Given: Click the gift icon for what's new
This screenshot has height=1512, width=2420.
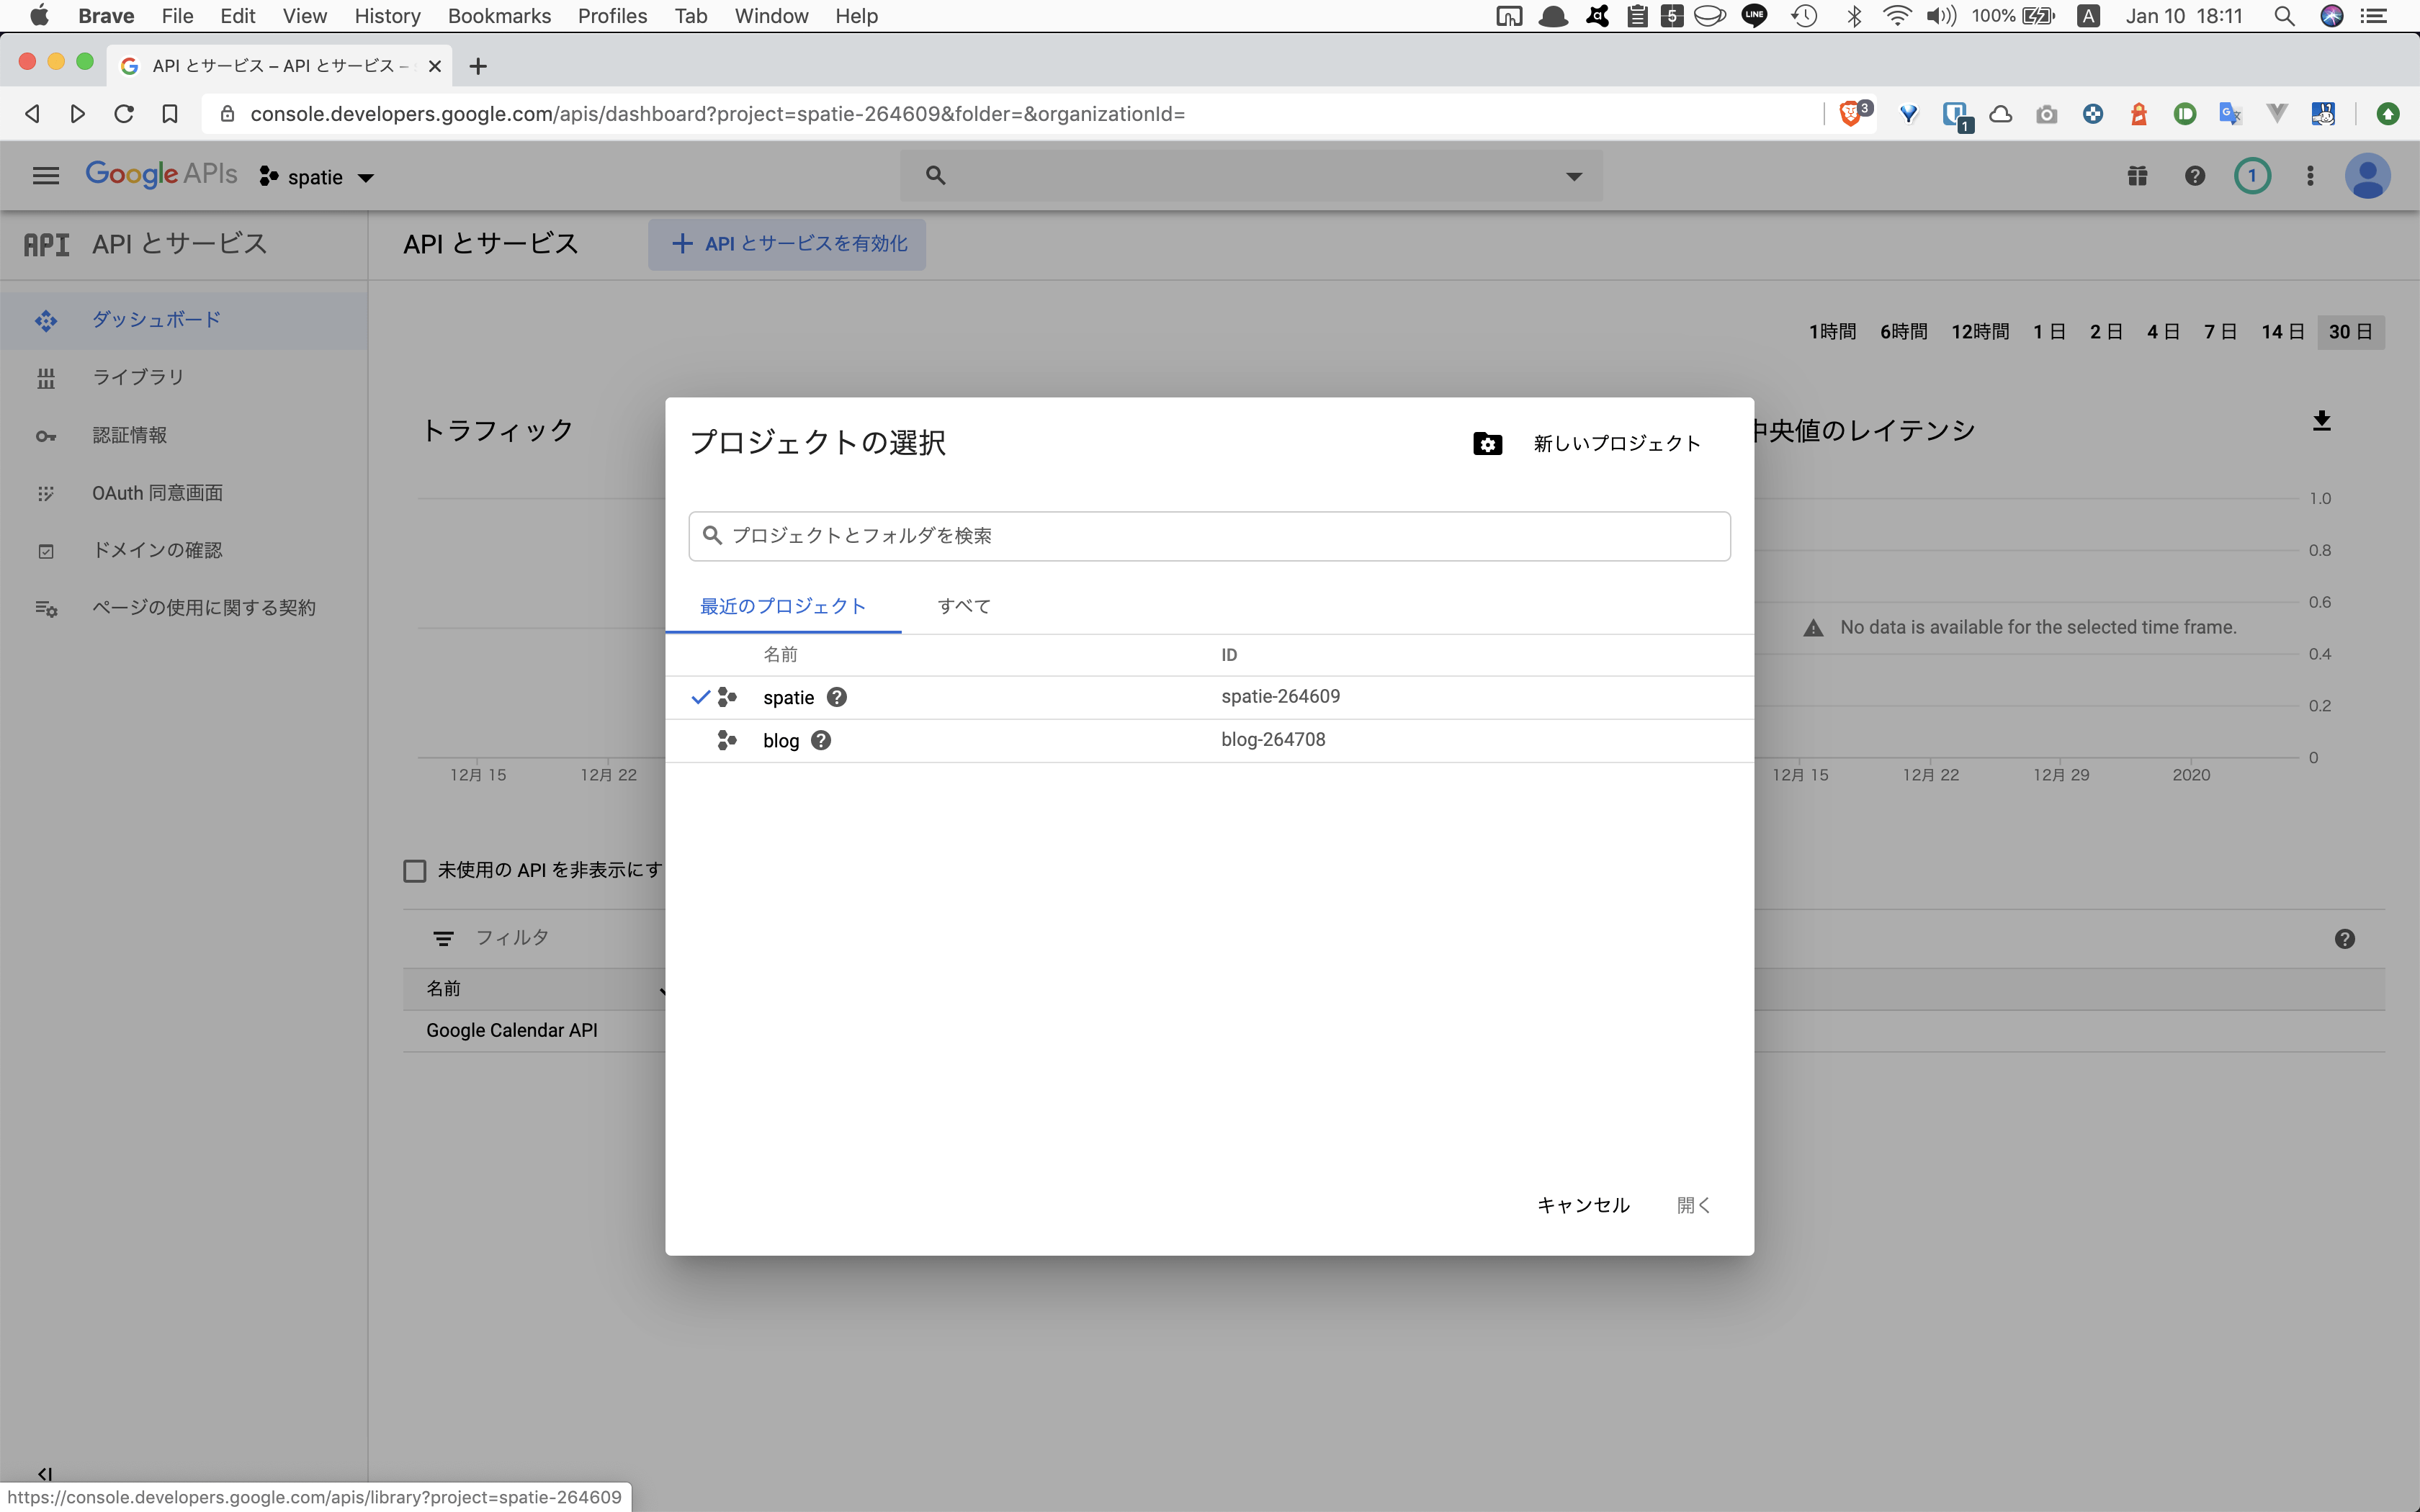Looking at the screenshot, I should [2138, 175].
